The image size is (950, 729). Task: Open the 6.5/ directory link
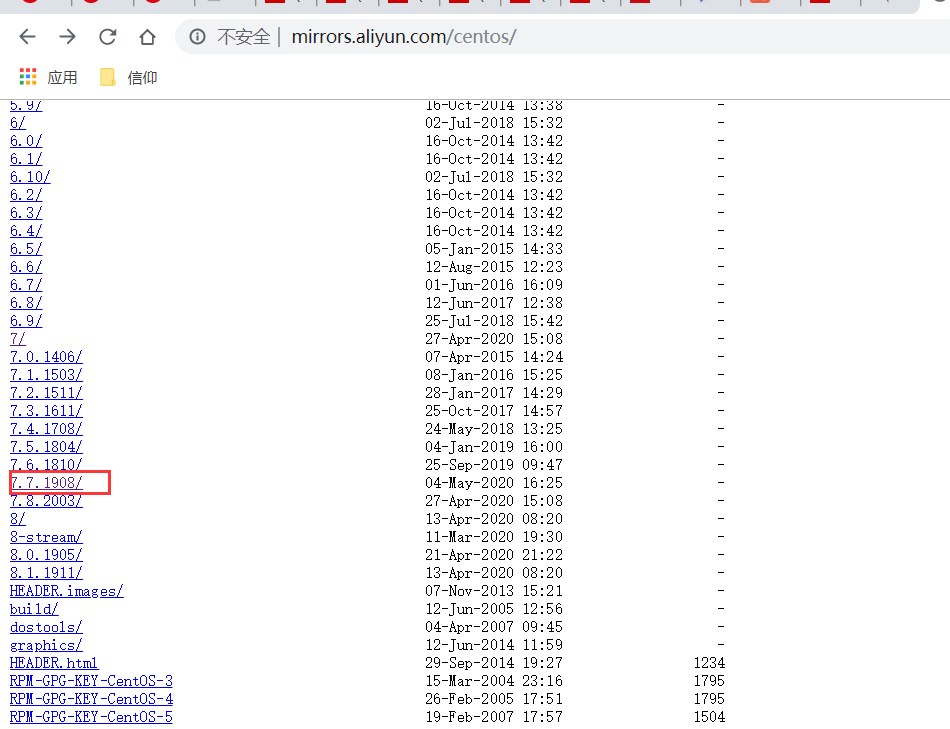26,249
